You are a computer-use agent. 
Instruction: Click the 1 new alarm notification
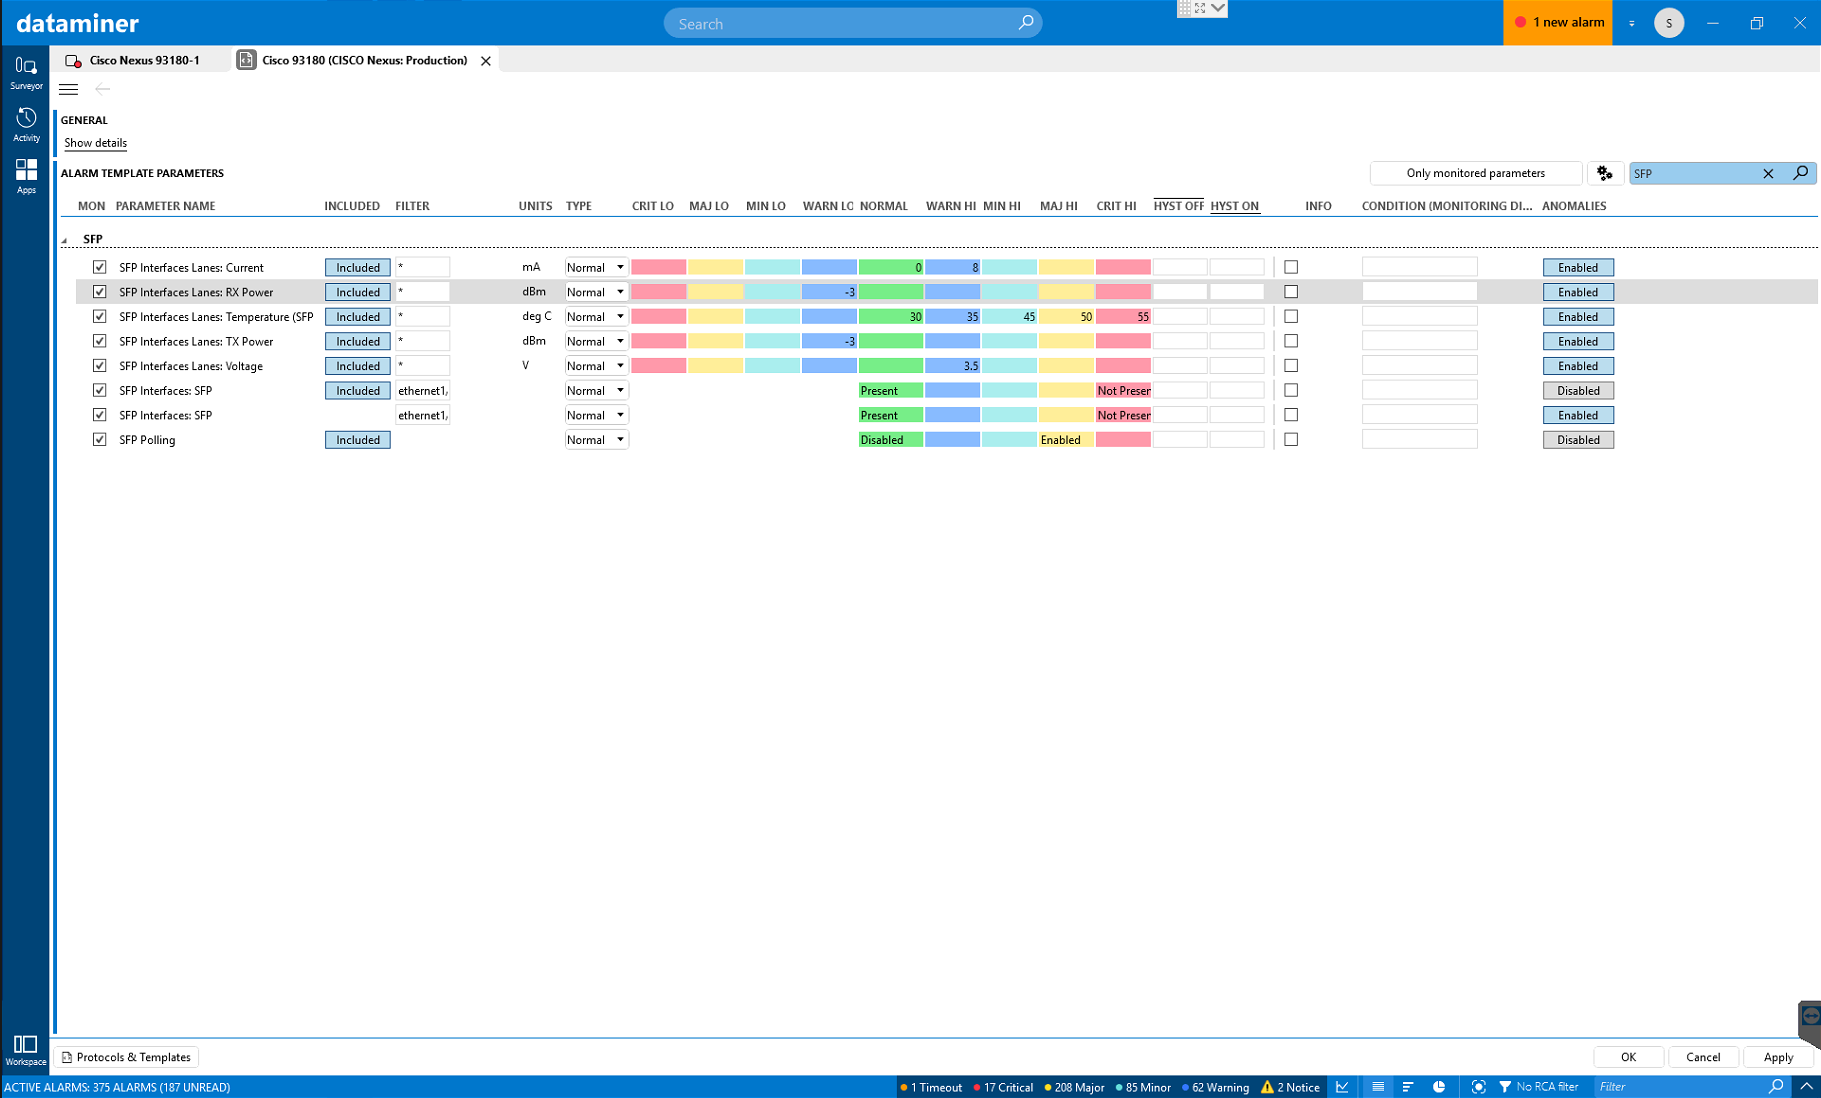tap(1557, 22)
